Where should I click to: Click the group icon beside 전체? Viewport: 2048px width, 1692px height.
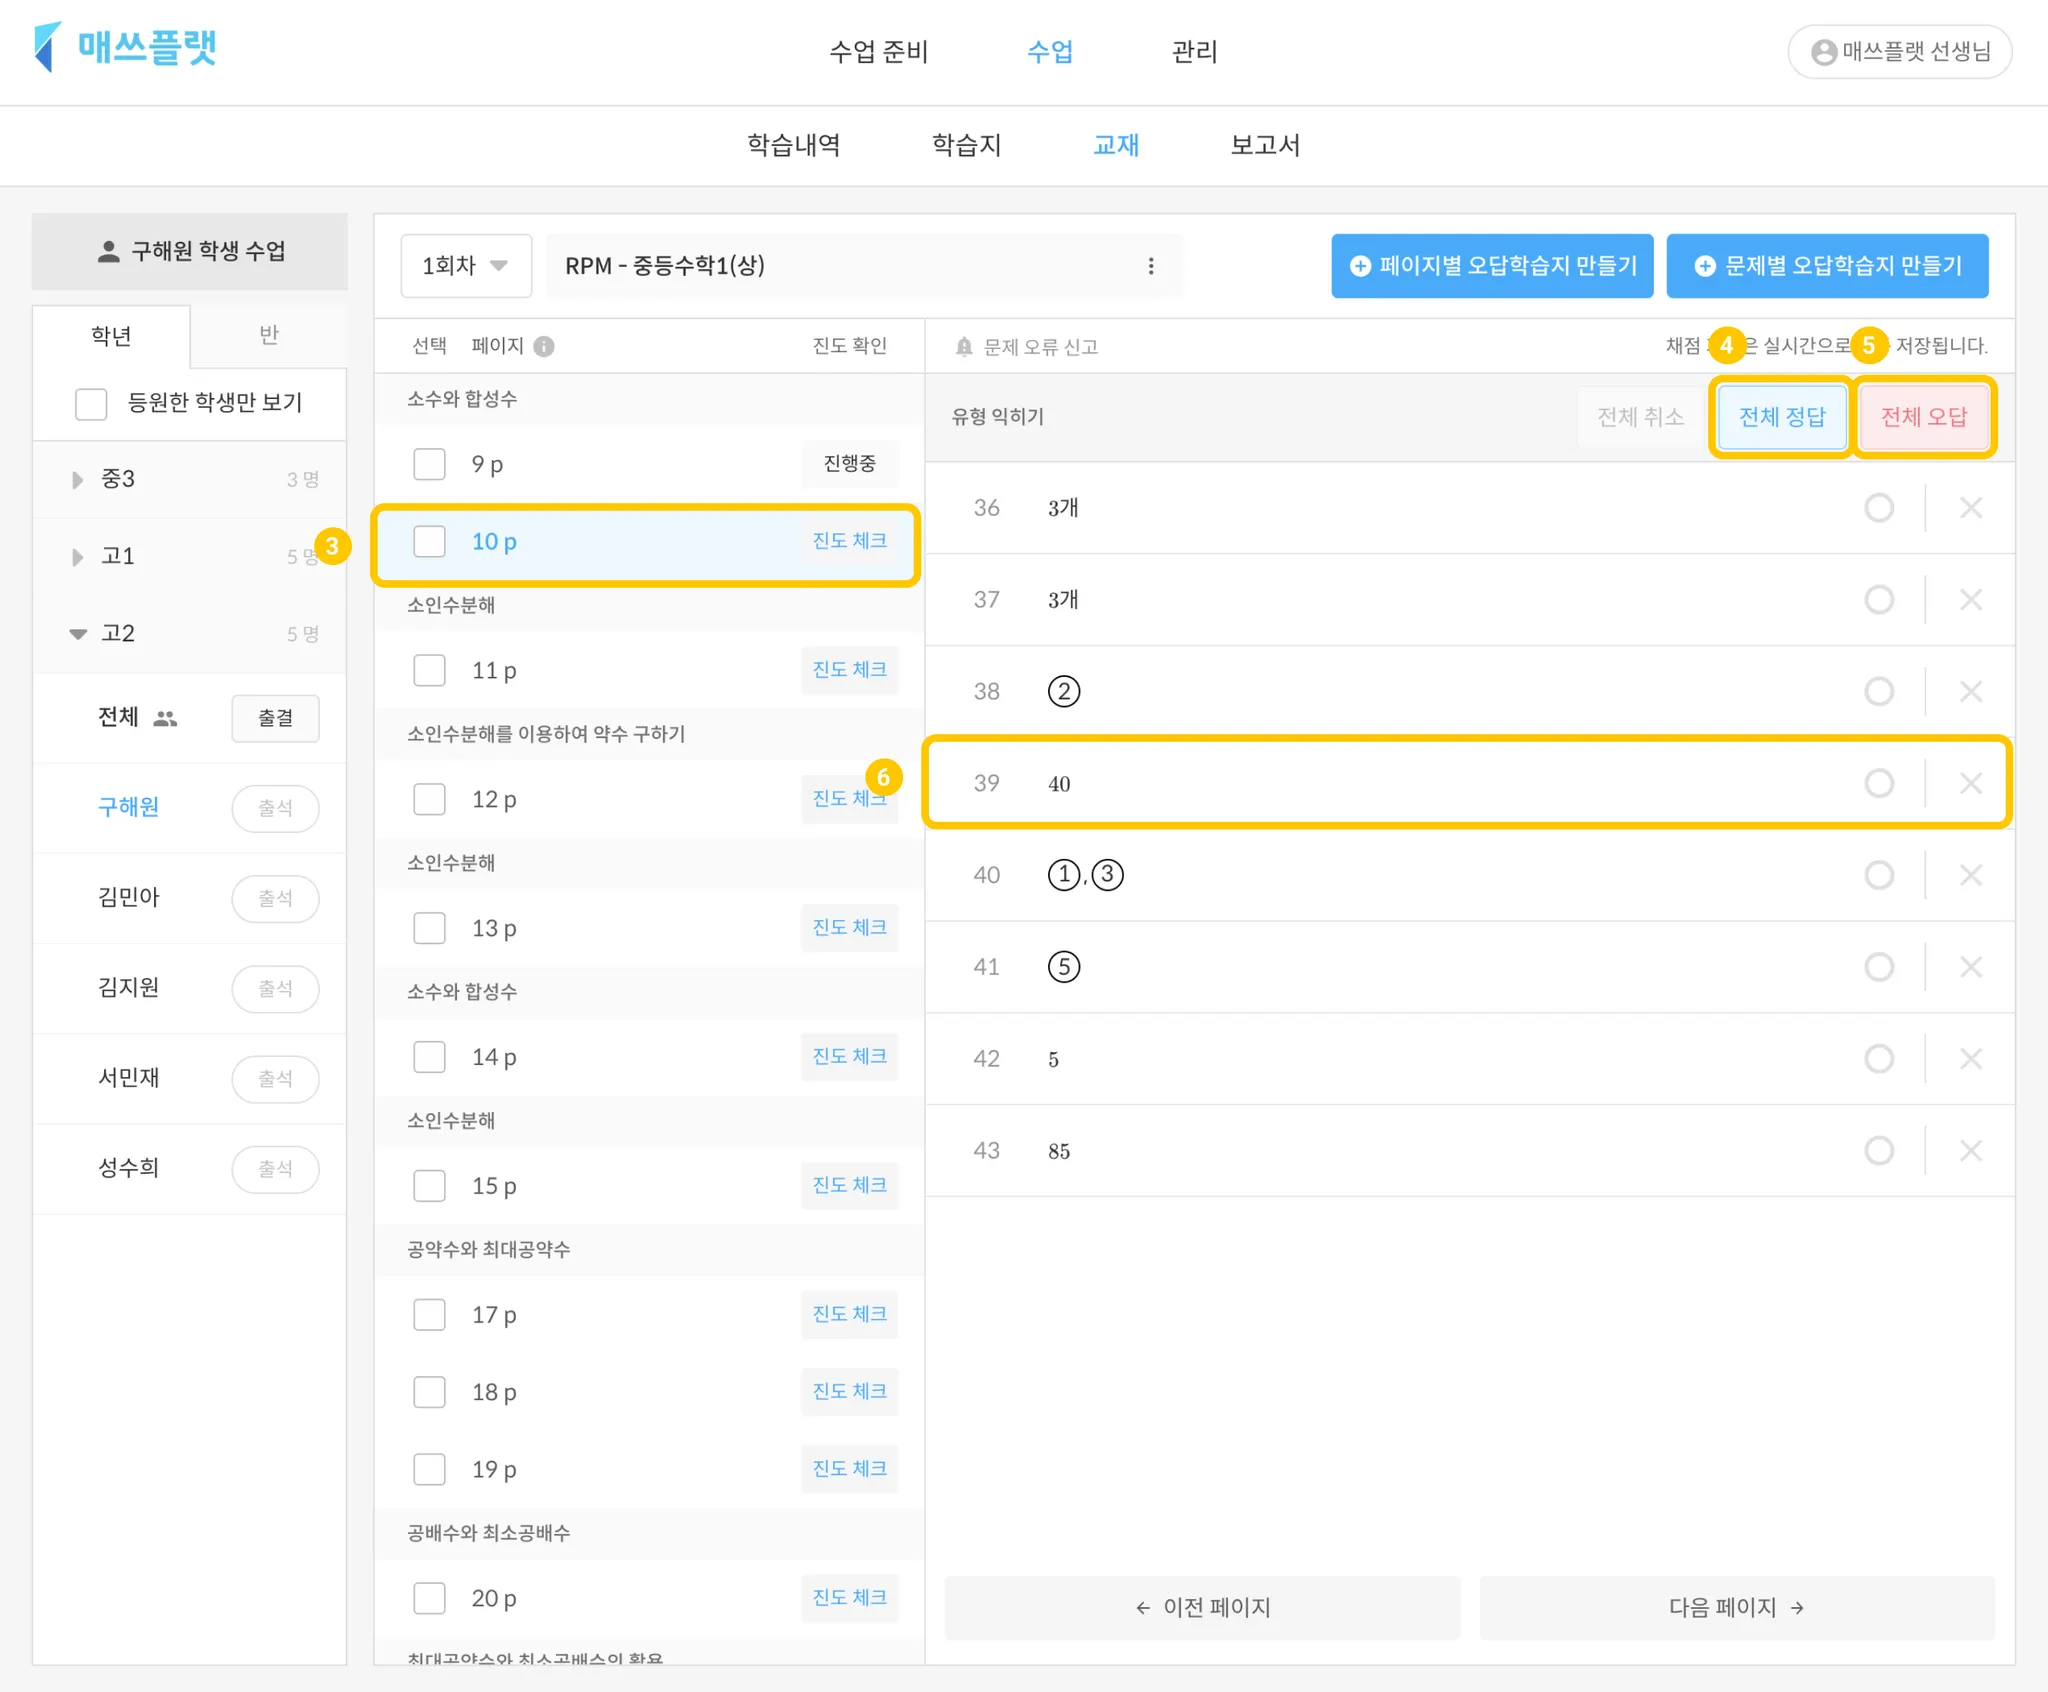(165, 718)
